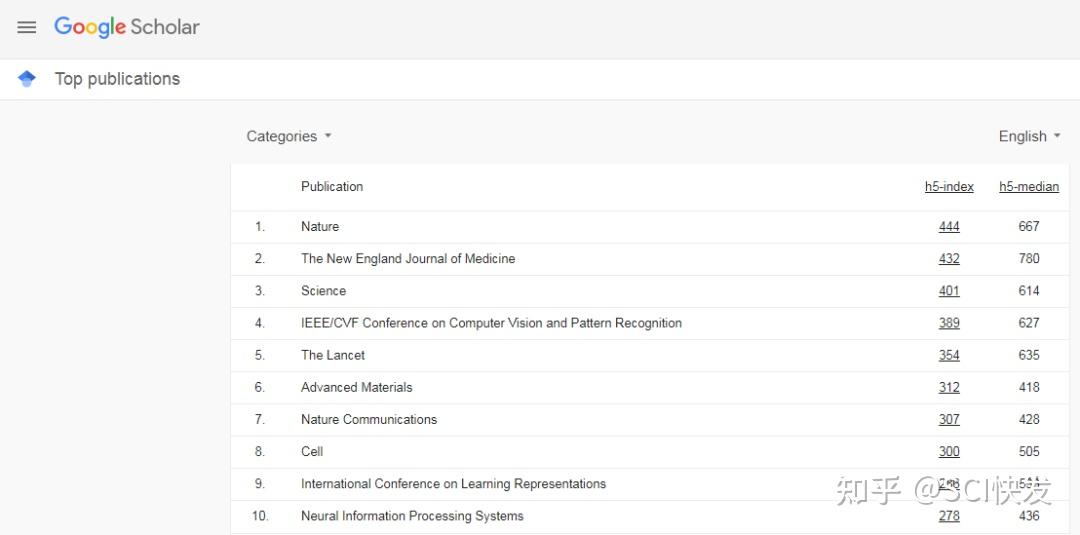This screenshot has width=1080, height=535.
Task: Open Advanced Materials h5-index 312
Action: (949, 387)
